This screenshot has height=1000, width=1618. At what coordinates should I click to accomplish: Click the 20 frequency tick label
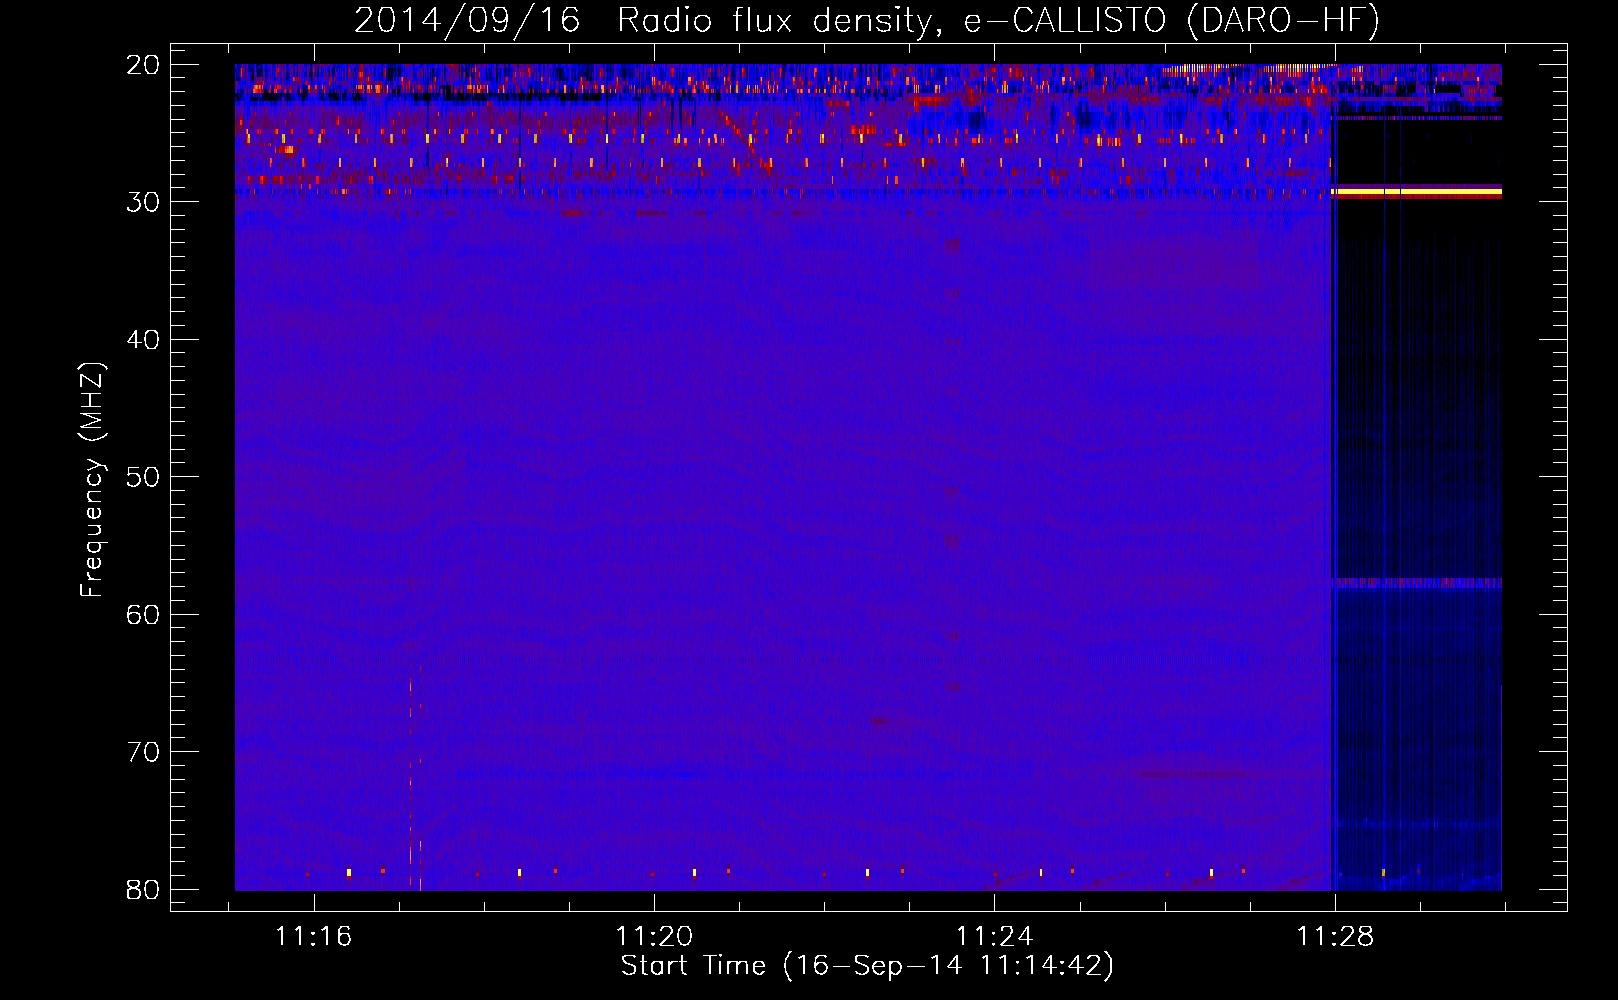pos(143,65)
